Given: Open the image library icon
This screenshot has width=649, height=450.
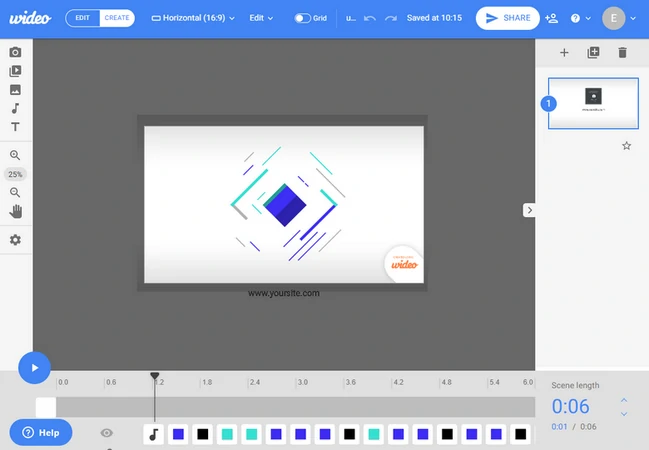Looking at the screenshot, I should [15, 90].
